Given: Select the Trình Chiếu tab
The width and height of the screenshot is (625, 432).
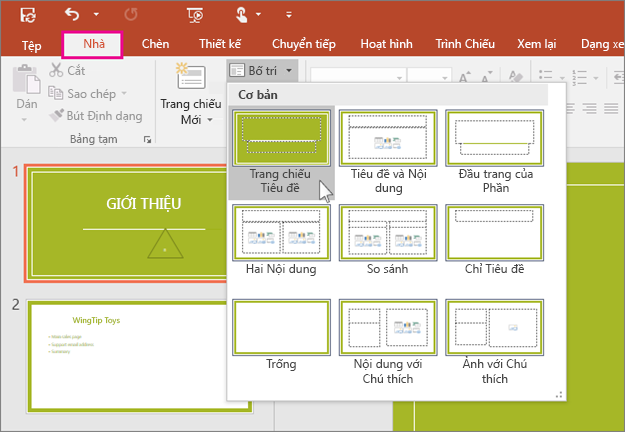Looking at the screenshot, I should coord(465,44).
